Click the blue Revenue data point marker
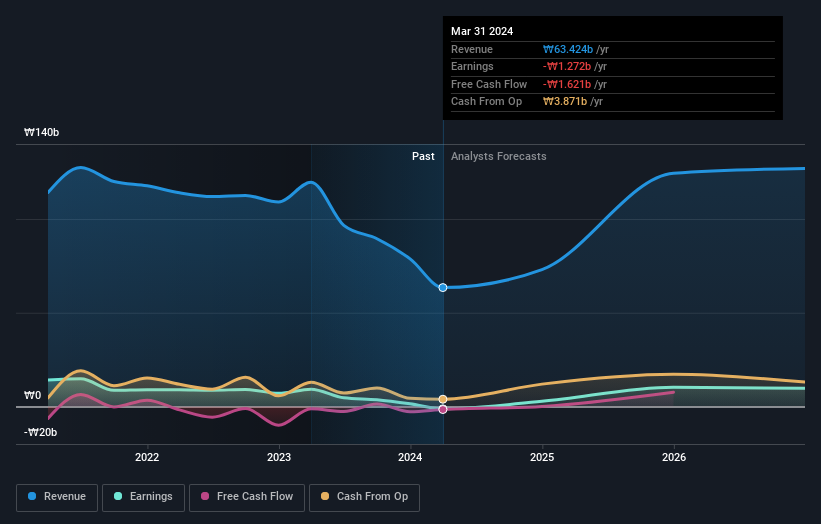Viewport: 821px width, 524px height. [x=443, y=287]
